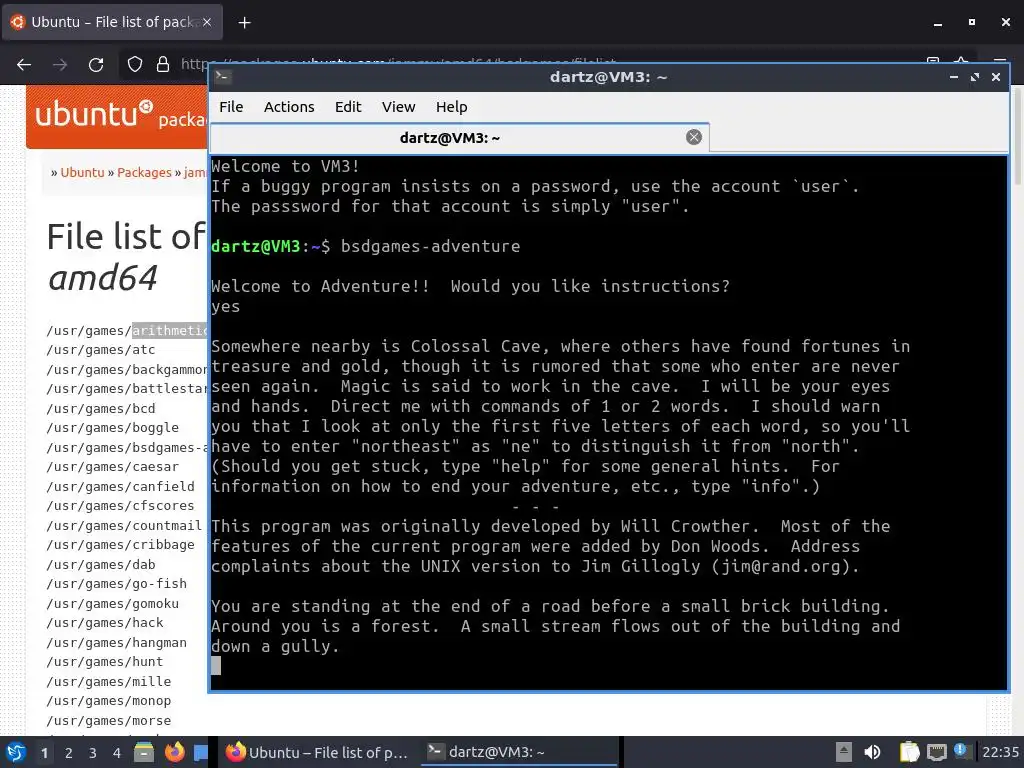Open the file manager from the taskbar
The width and height of the screenshot is (1024, 768).
click(x=144, y=752)
